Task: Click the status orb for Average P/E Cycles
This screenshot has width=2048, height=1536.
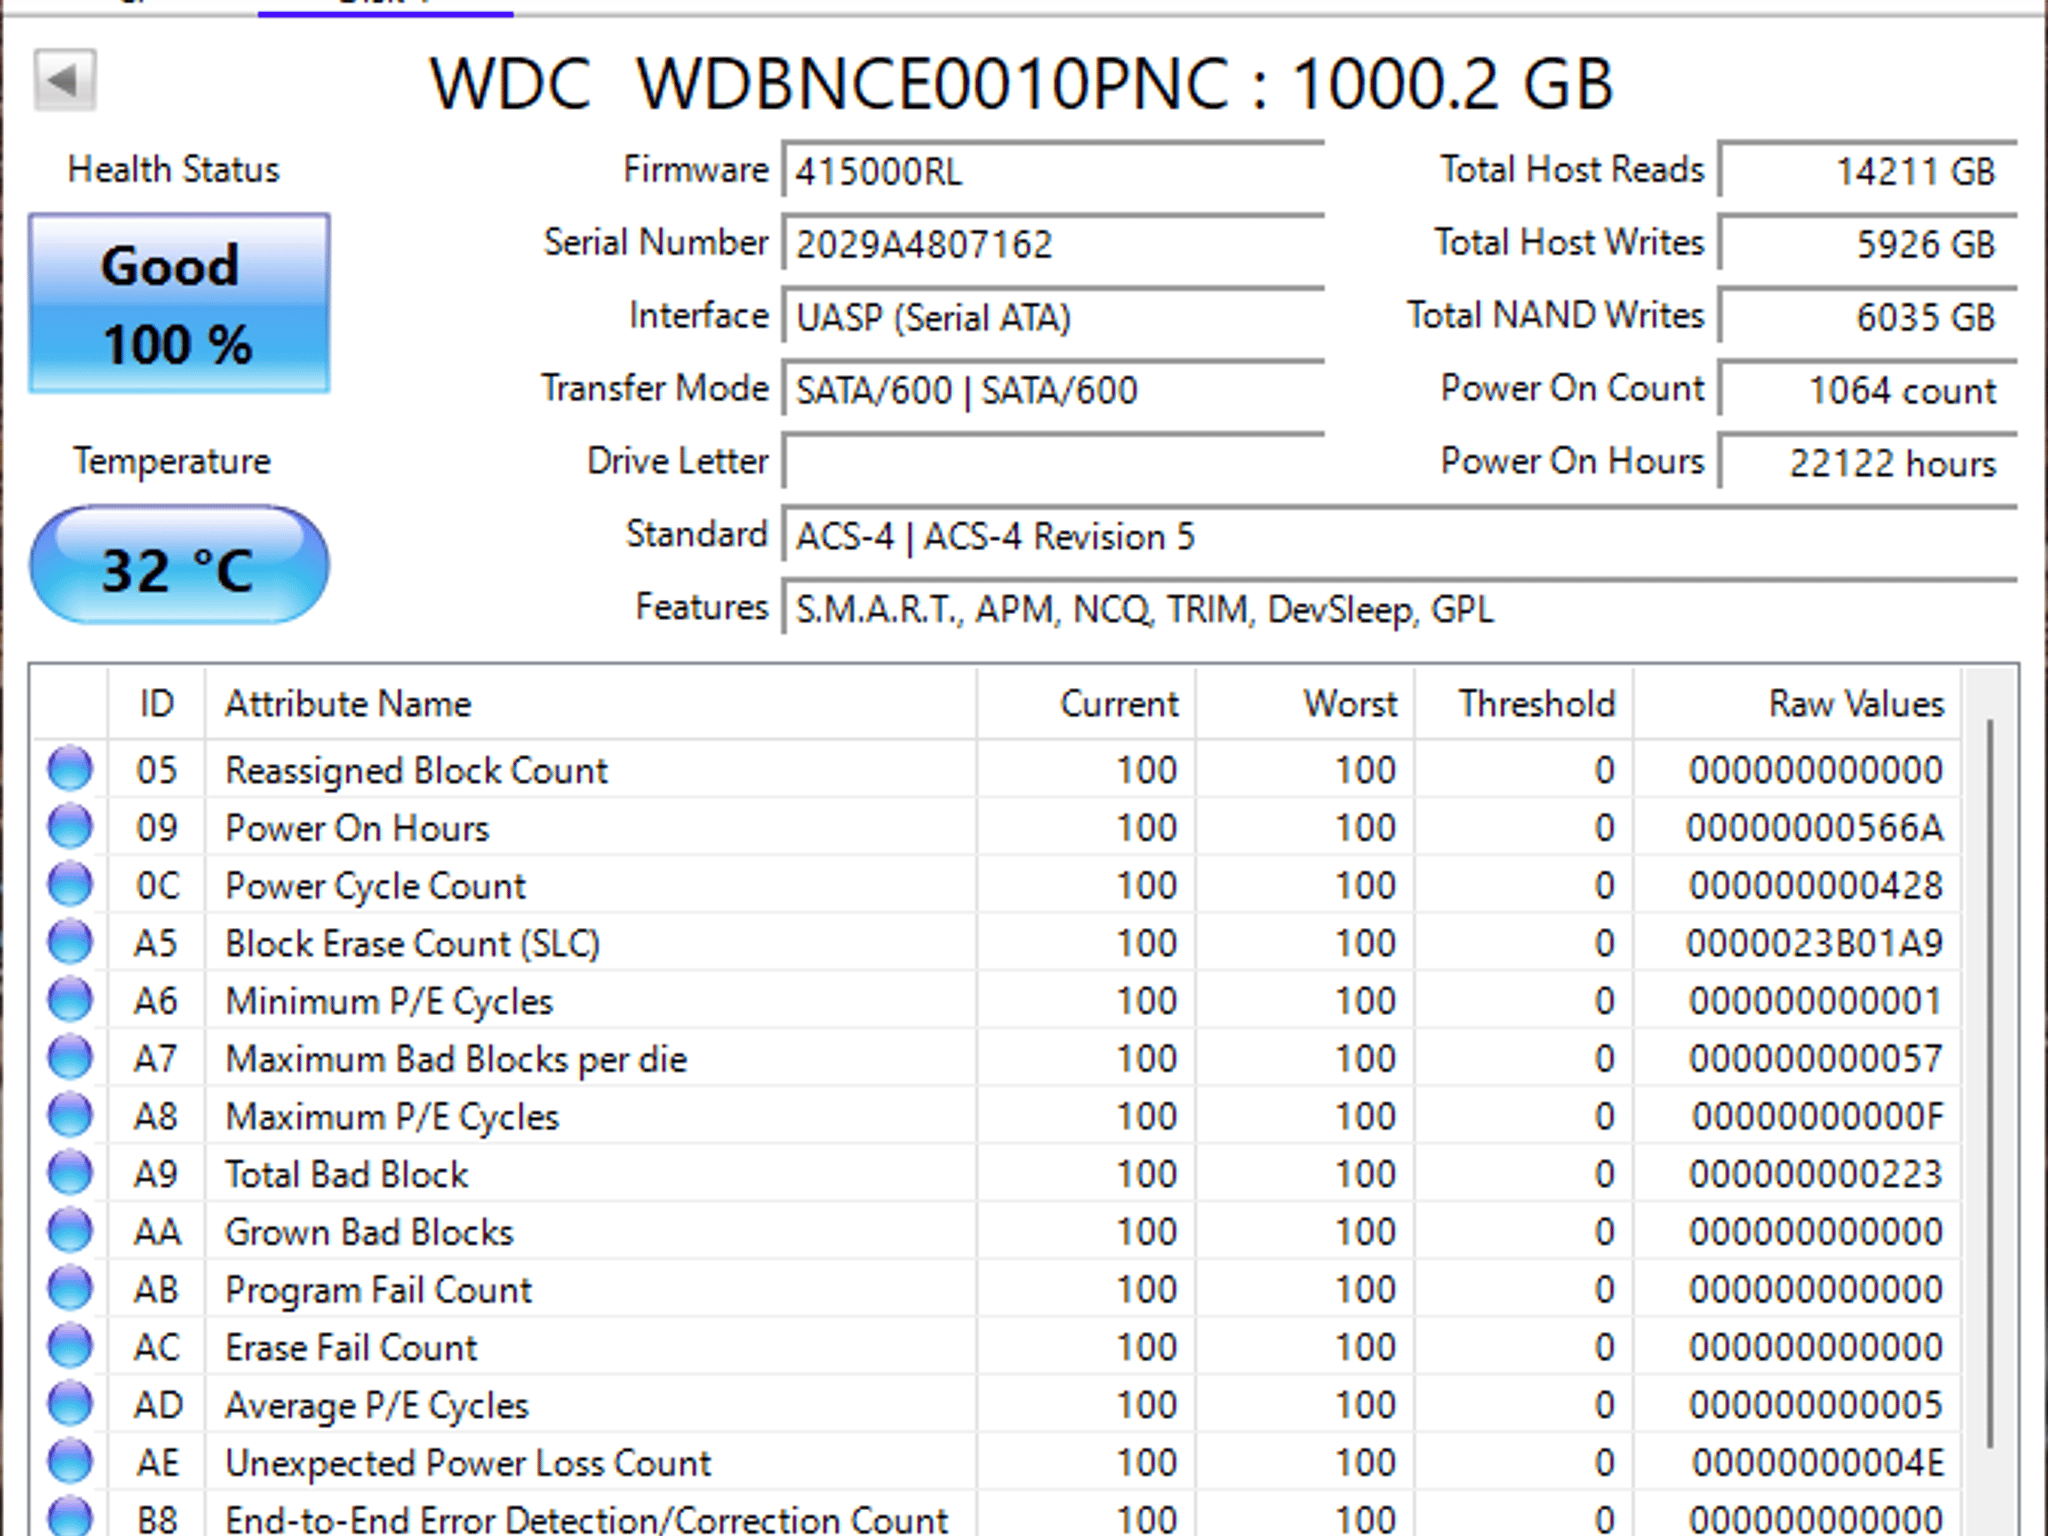Action: 70,1404
